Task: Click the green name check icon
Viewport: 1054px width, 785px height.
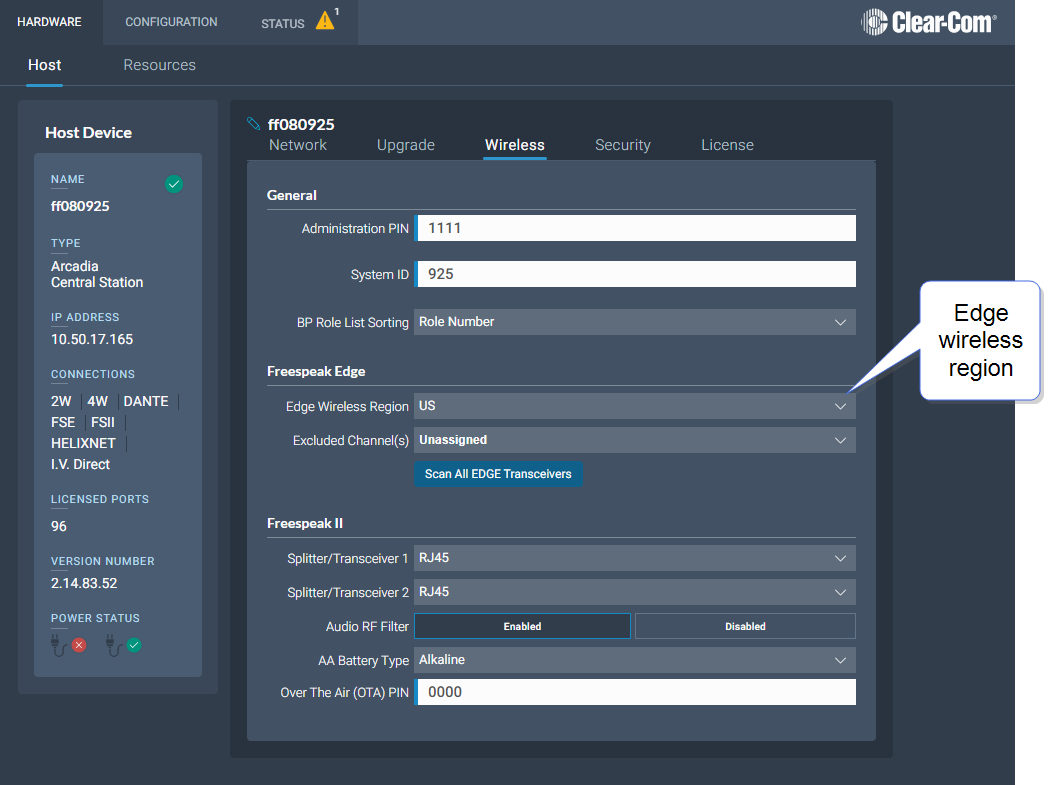Action: [x=174, y=183]
